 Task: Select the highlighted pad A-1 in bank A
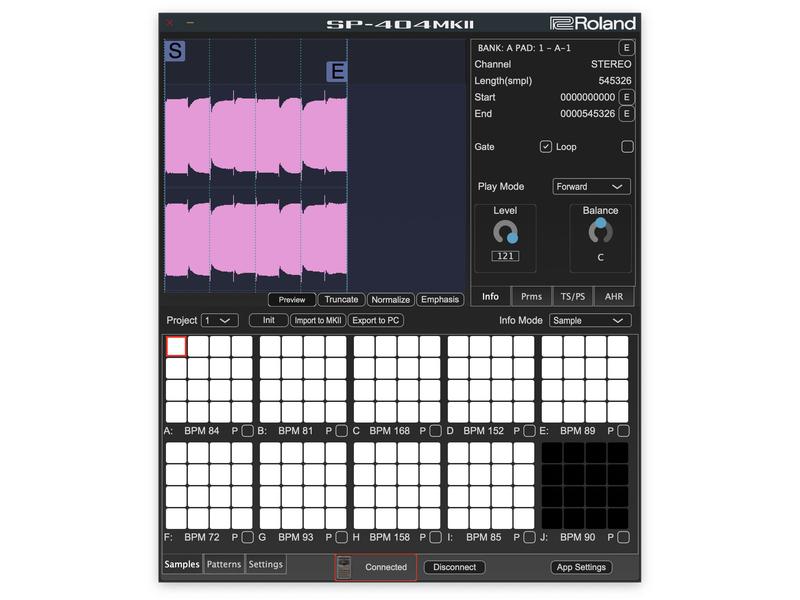coord(177,346)
